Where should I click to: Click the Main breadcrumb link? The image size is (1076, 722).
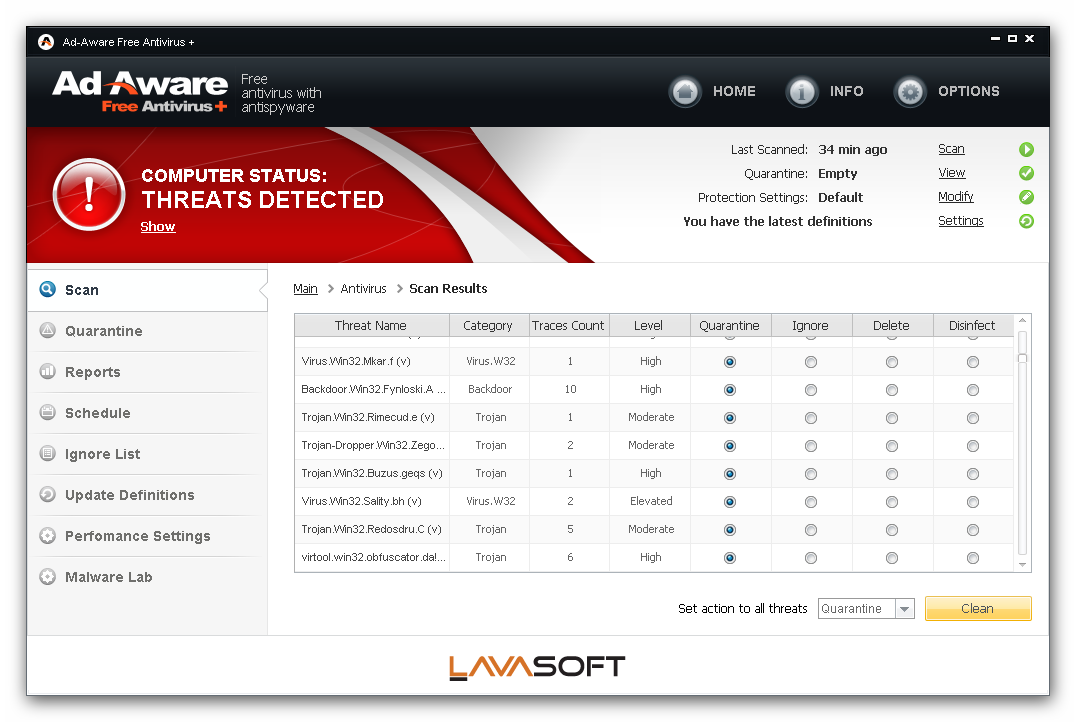(305, 289)
